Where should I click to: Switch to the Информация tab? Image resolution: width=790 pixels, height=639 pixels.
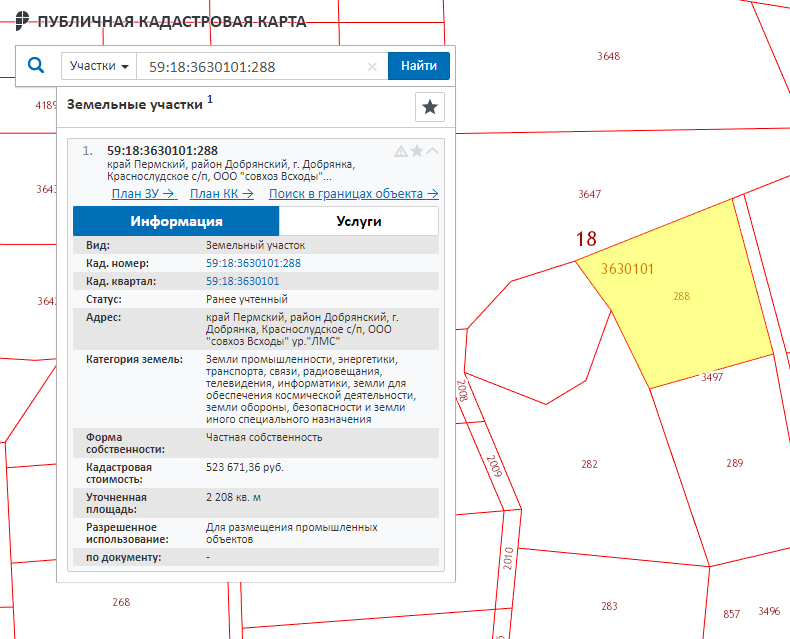[176, 221]
